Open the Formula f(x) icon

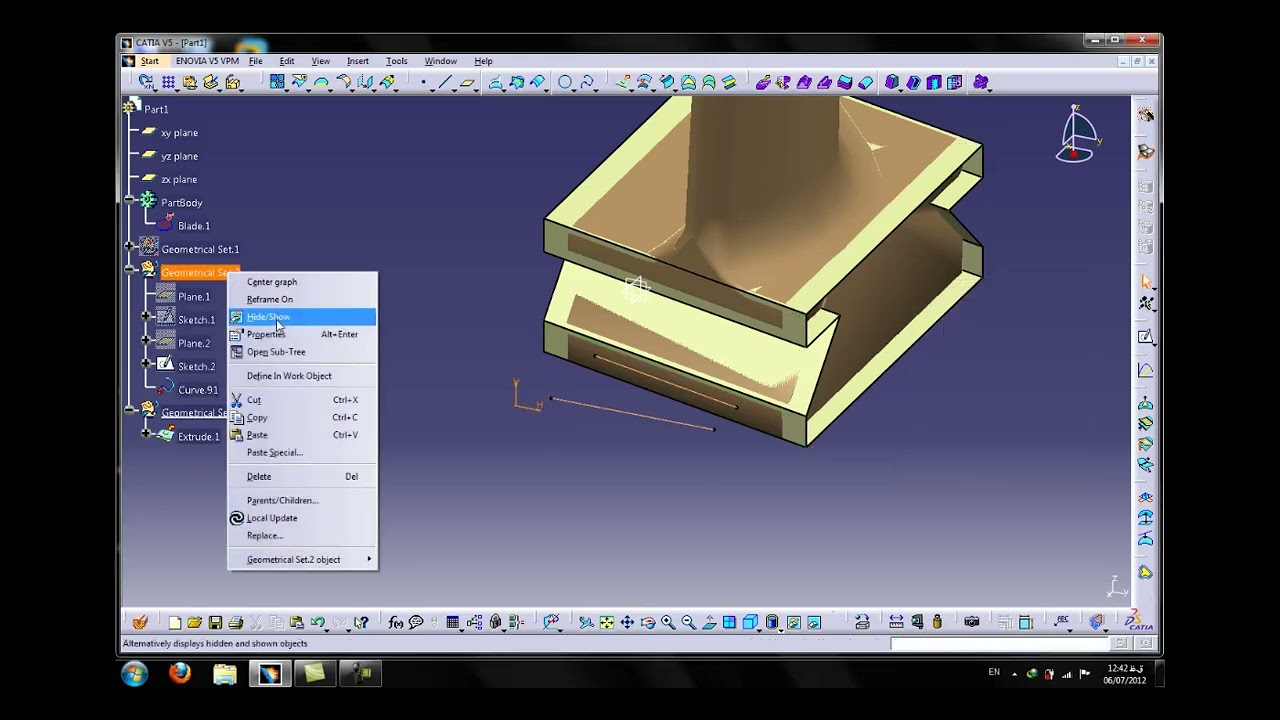tap(396, 622)
